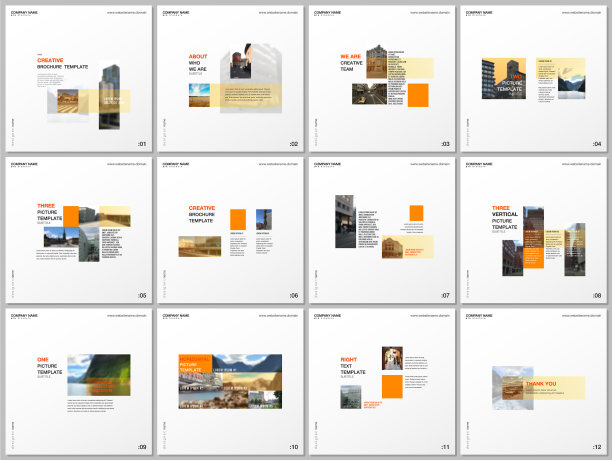Select the lake landscape photo on page 09

(99, 375)
